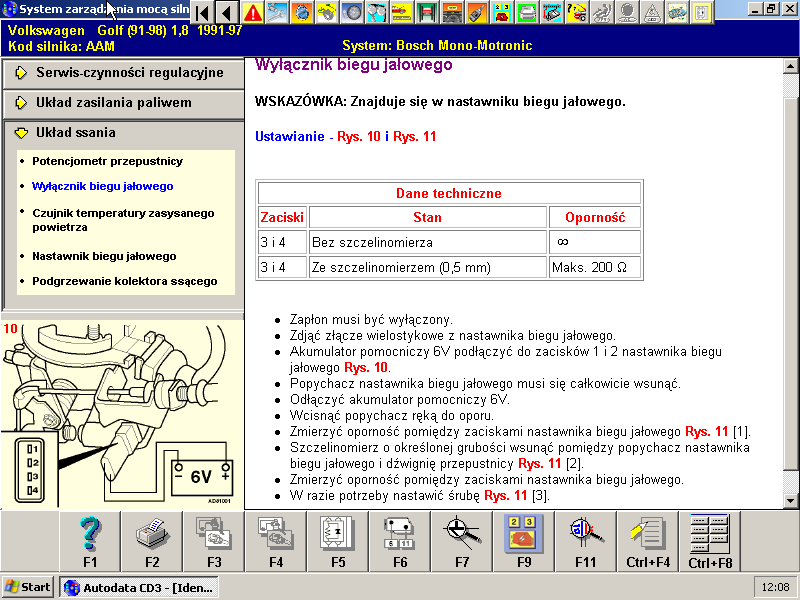Select Wyłącznik biegu jałowego menu entry
Viewport: 800px width, 600px height.
click(103, 186)
